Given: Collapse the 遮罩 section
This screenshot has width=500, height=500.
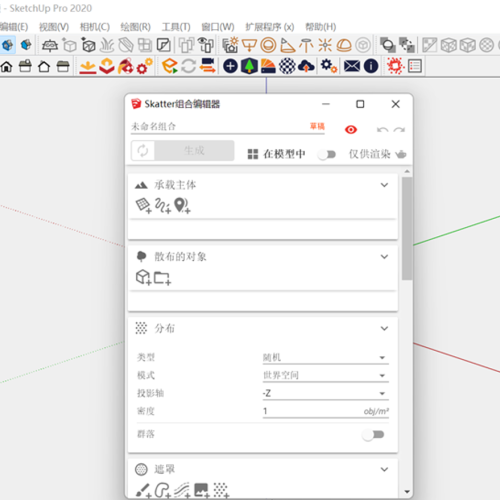Looking at the screenshot, I should (x=384, y=470).
